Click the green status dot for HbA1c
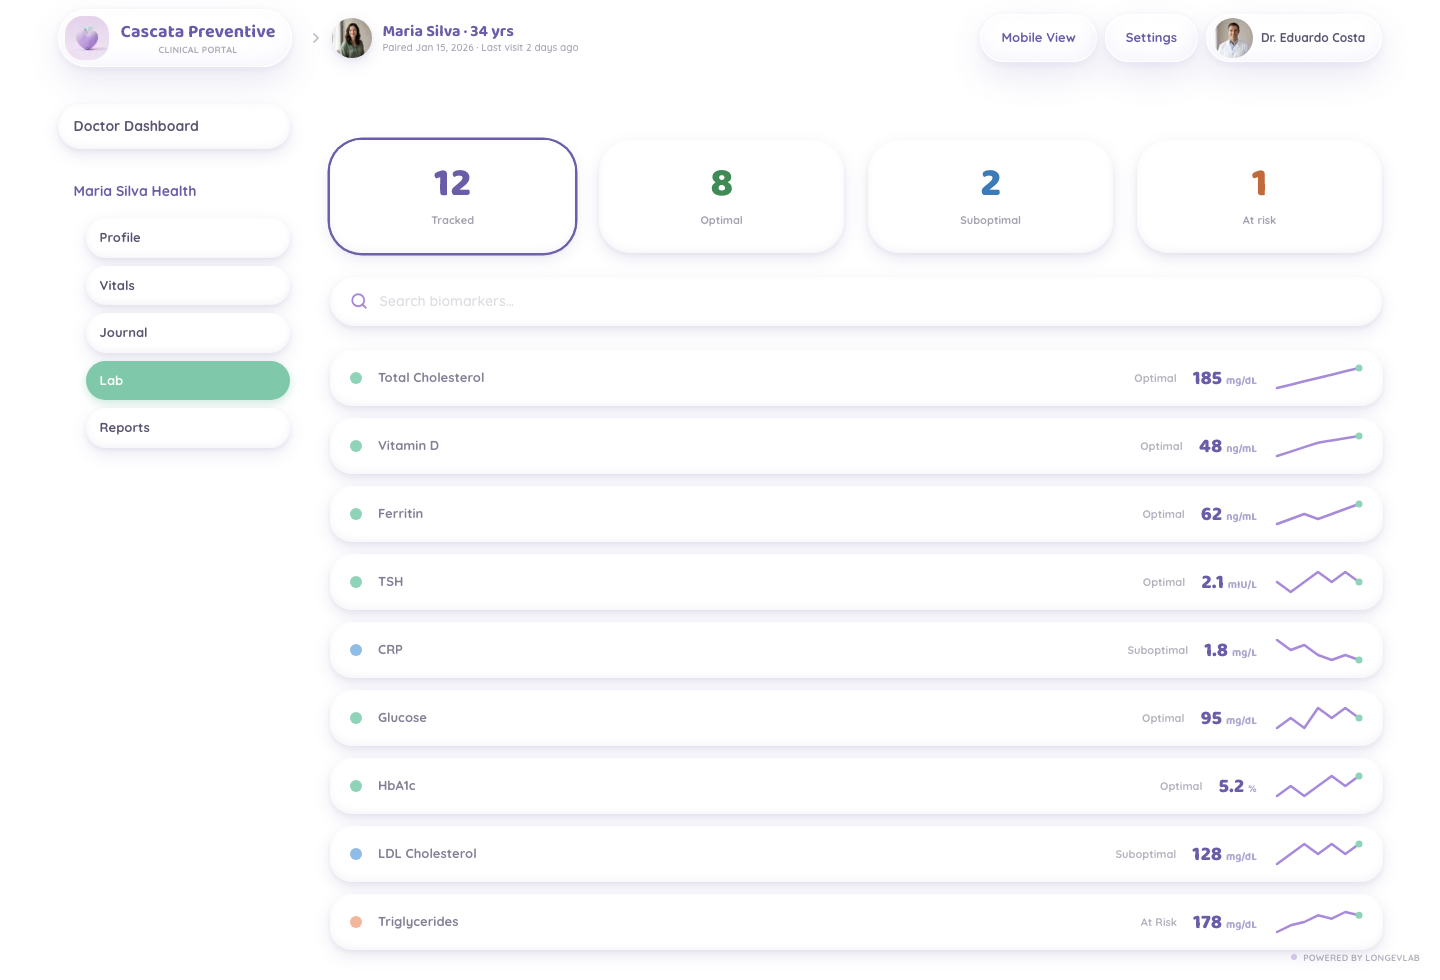 click(x=356, y=786)
